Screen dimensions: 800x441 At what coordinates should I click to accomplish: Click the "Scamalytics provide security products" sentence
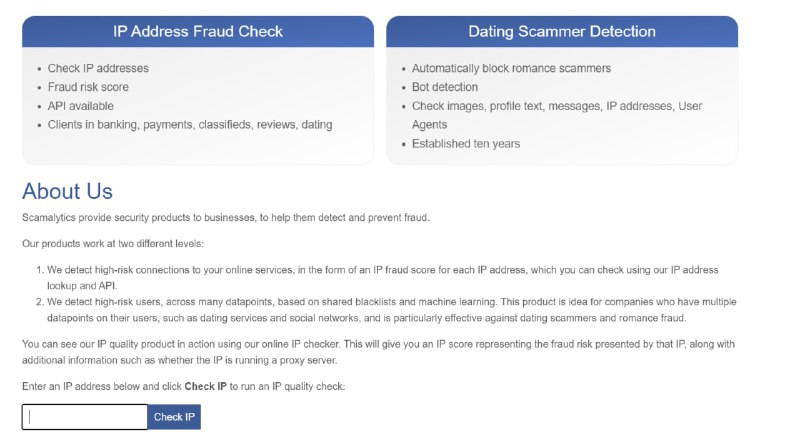point(225,218)
